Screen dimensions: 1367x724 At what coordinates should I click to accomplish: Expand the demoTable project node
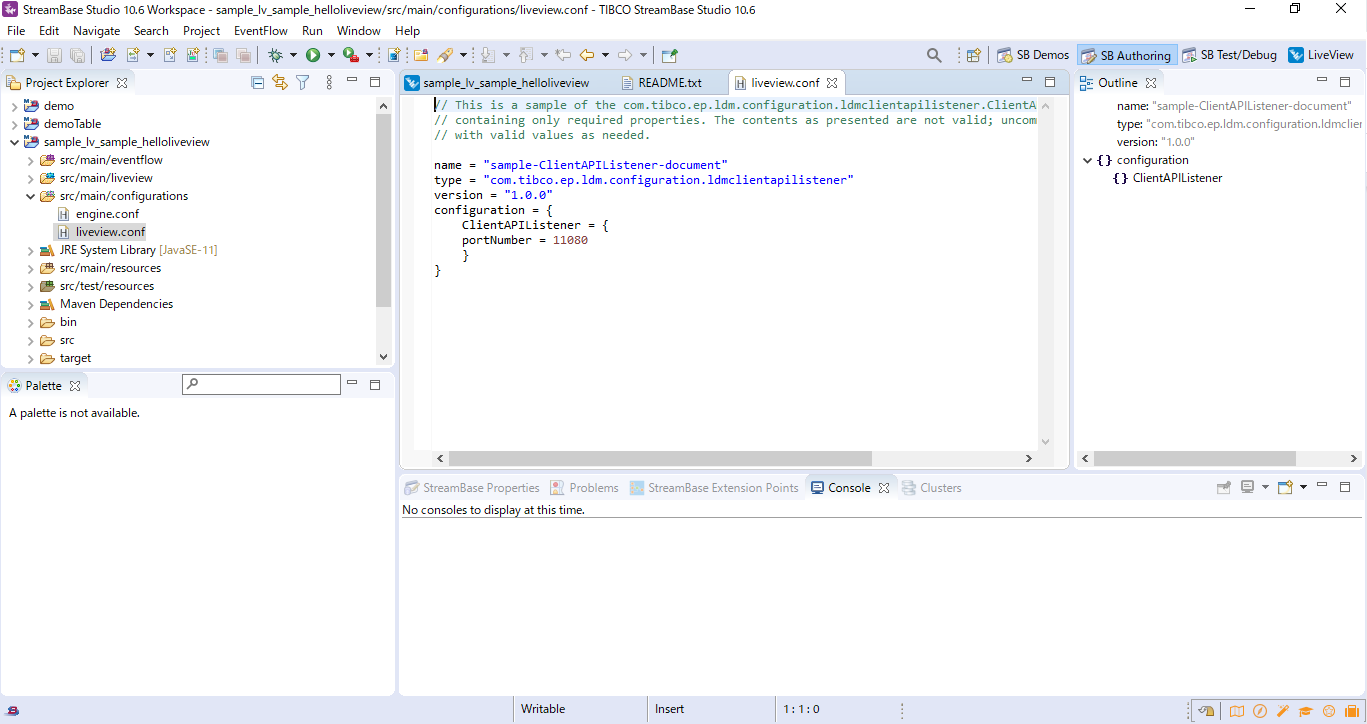(14, 124)
